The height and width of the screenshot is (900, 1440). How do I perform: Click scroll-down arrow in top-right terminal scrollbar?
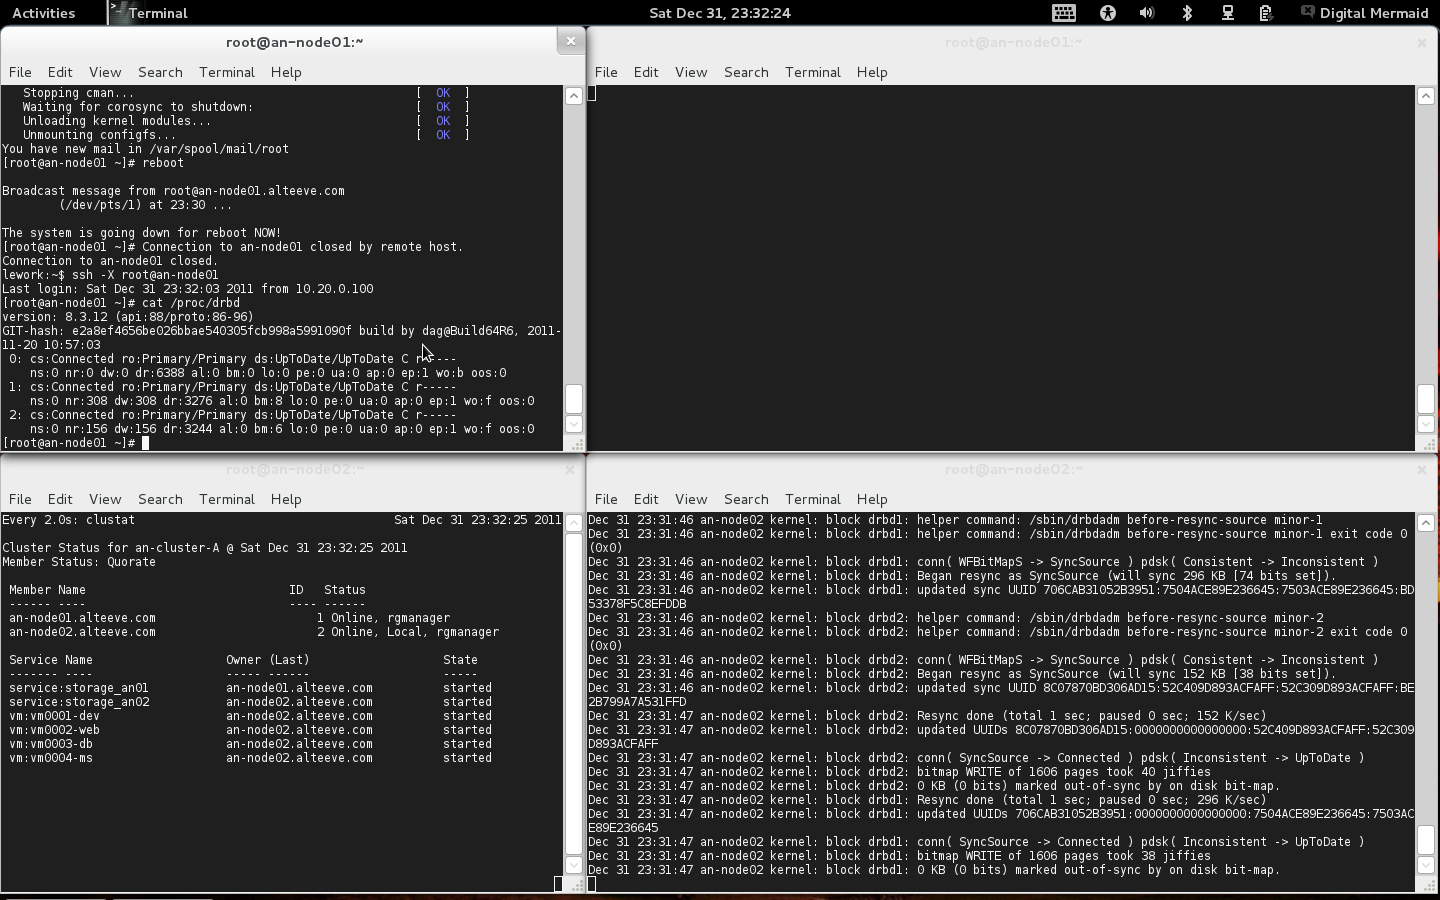tap(1426, 424)
